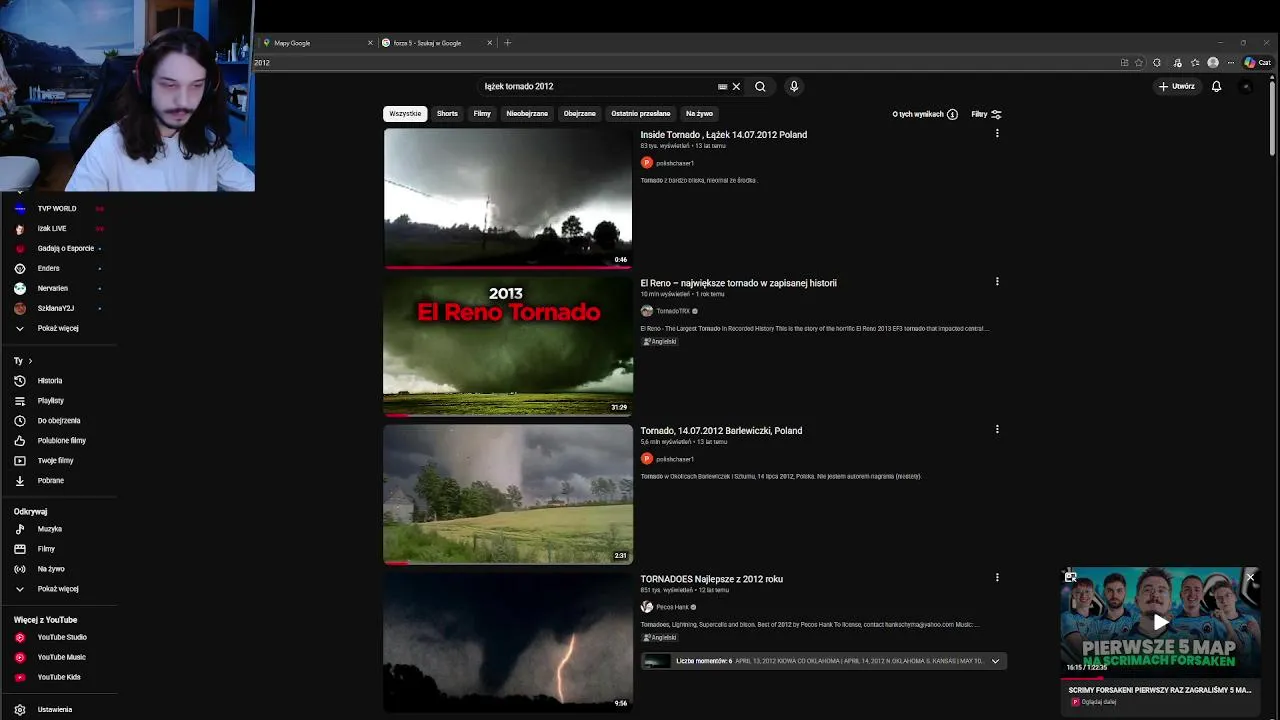
Task: Open options menu for Inside Tornado Łążek video
Action: [997, 133]
